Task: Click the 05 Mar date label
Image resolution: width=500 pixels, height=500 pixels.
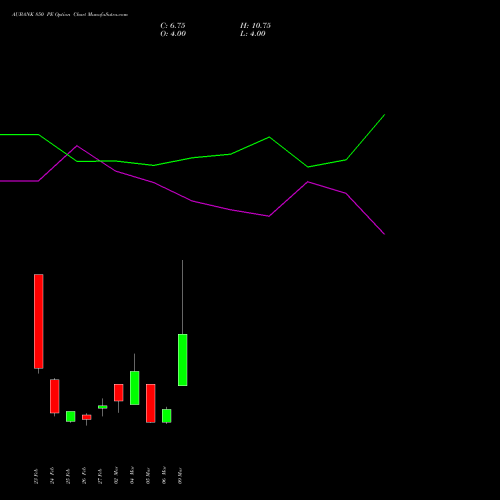Action: point(148,476)
